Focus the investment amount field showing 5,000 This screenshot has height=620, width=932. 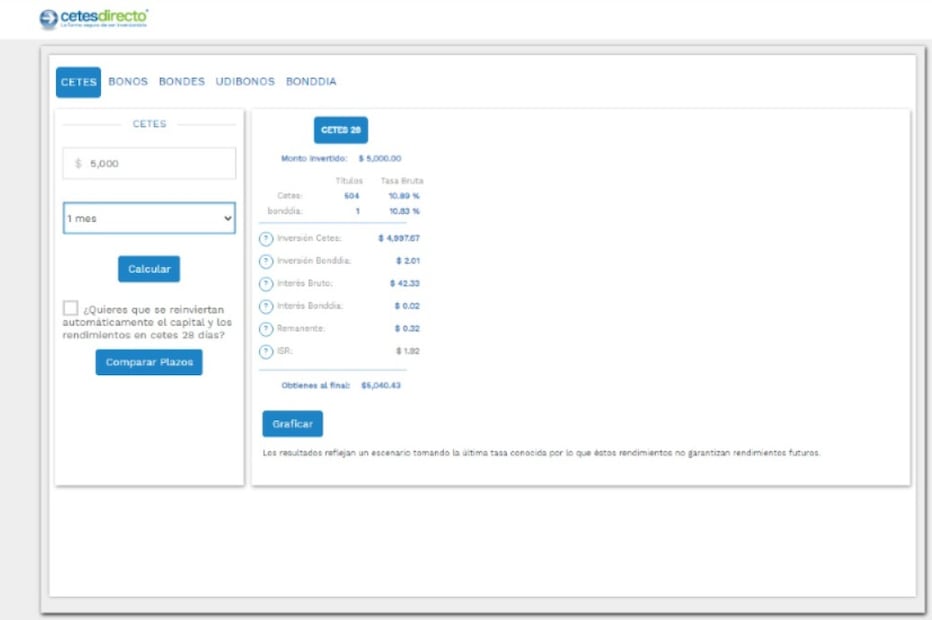pyautogui.click(x=149, y=163)
